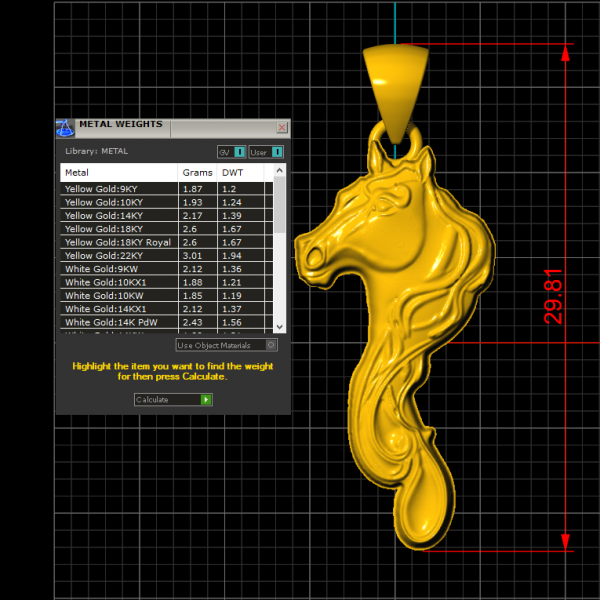The image size is (600, 600).
Task: Close the Metal Weights panel
Action: [x=282, y=128]
